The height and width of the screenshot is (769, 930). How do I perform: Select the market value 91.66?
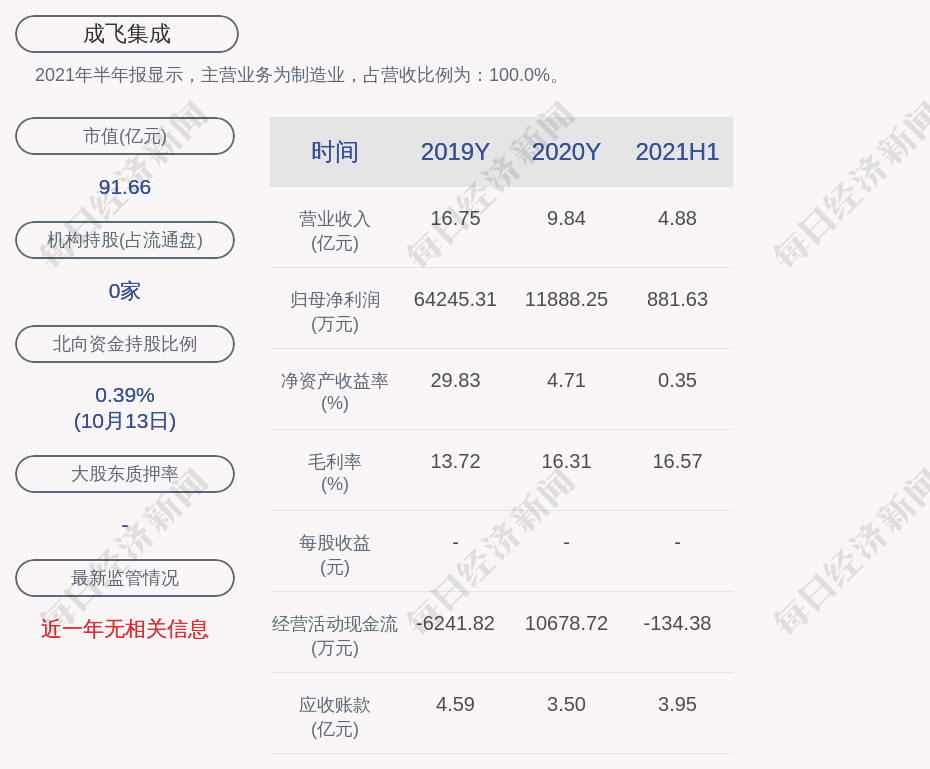(125, 187)
